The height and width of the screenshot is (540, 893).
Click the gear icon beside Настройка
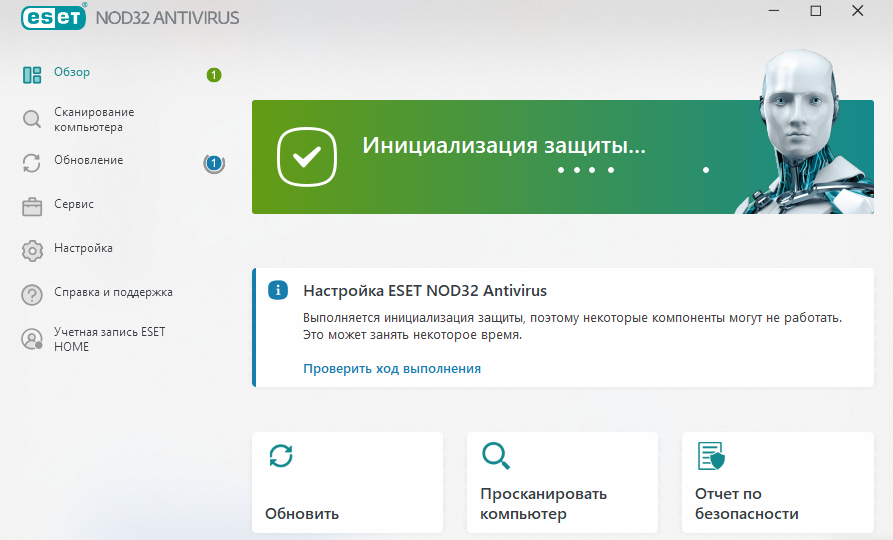pyautogui.click(x=32, y=251)
